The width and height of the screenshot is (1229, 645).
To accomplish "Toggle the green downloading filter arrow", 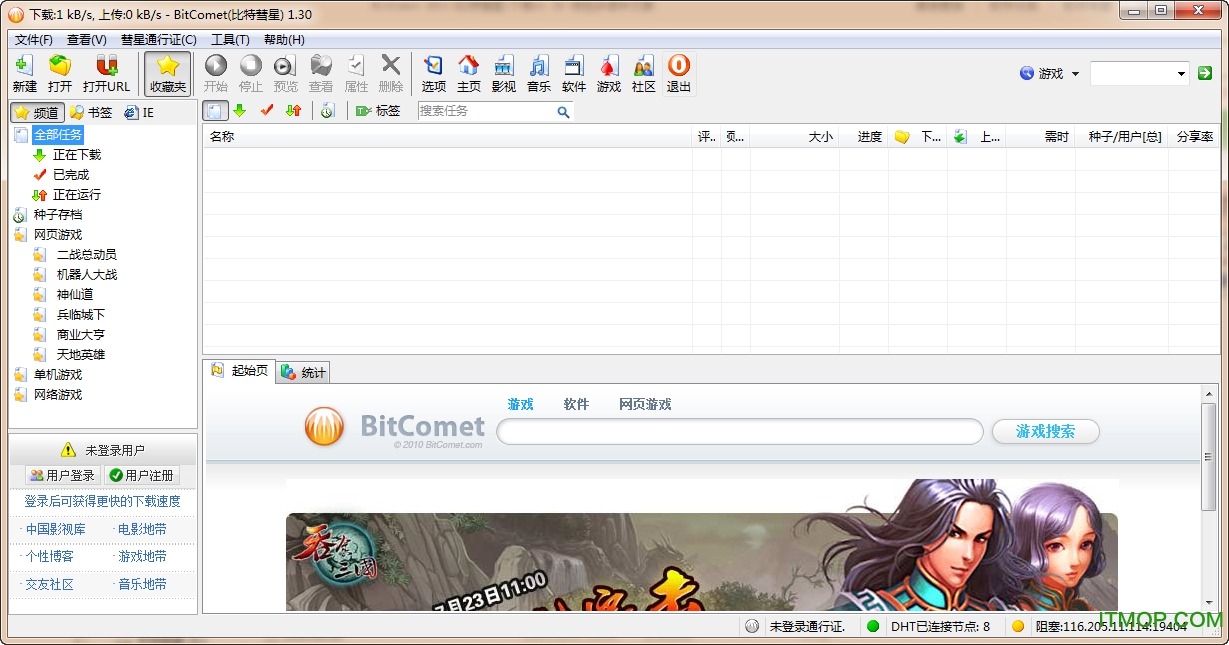I will tap(240, 111).
